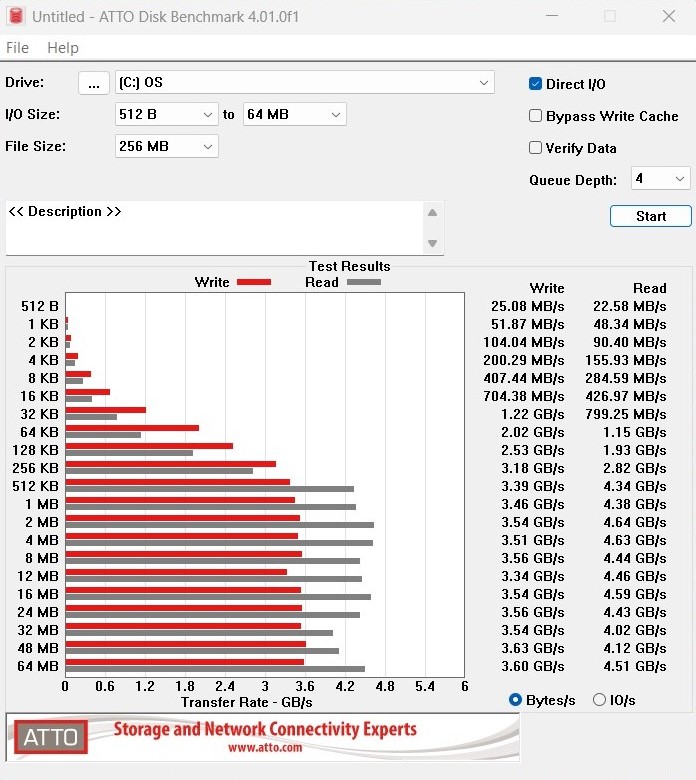Click the gray Read legend swatch
The width and height of the screenshot is (696, 780).
[364, 282]
